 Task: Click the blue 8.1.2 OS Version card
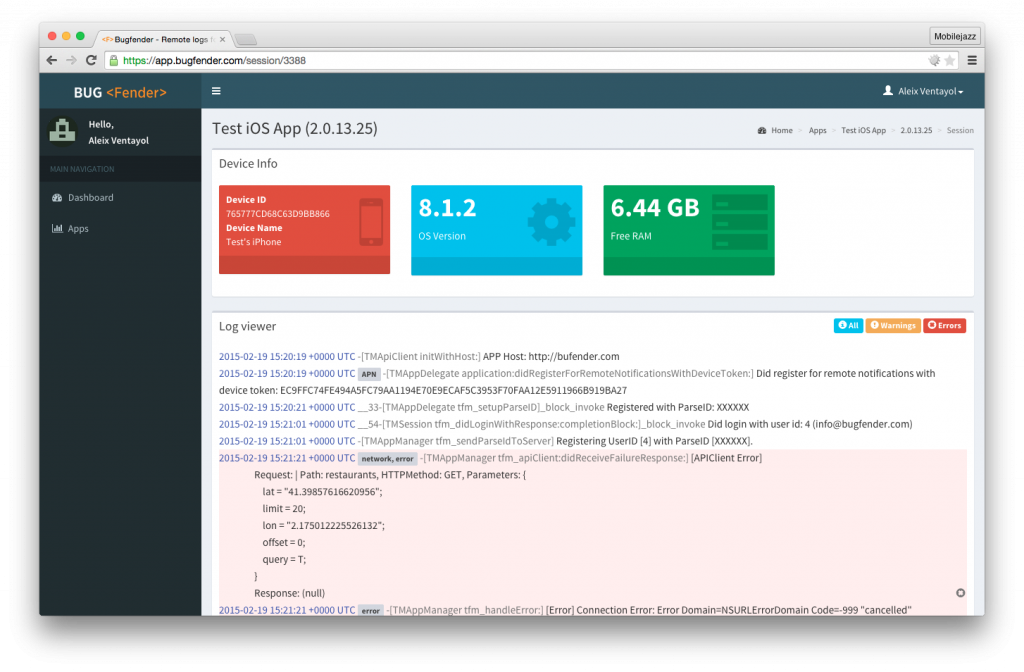[x=496, y=230]
